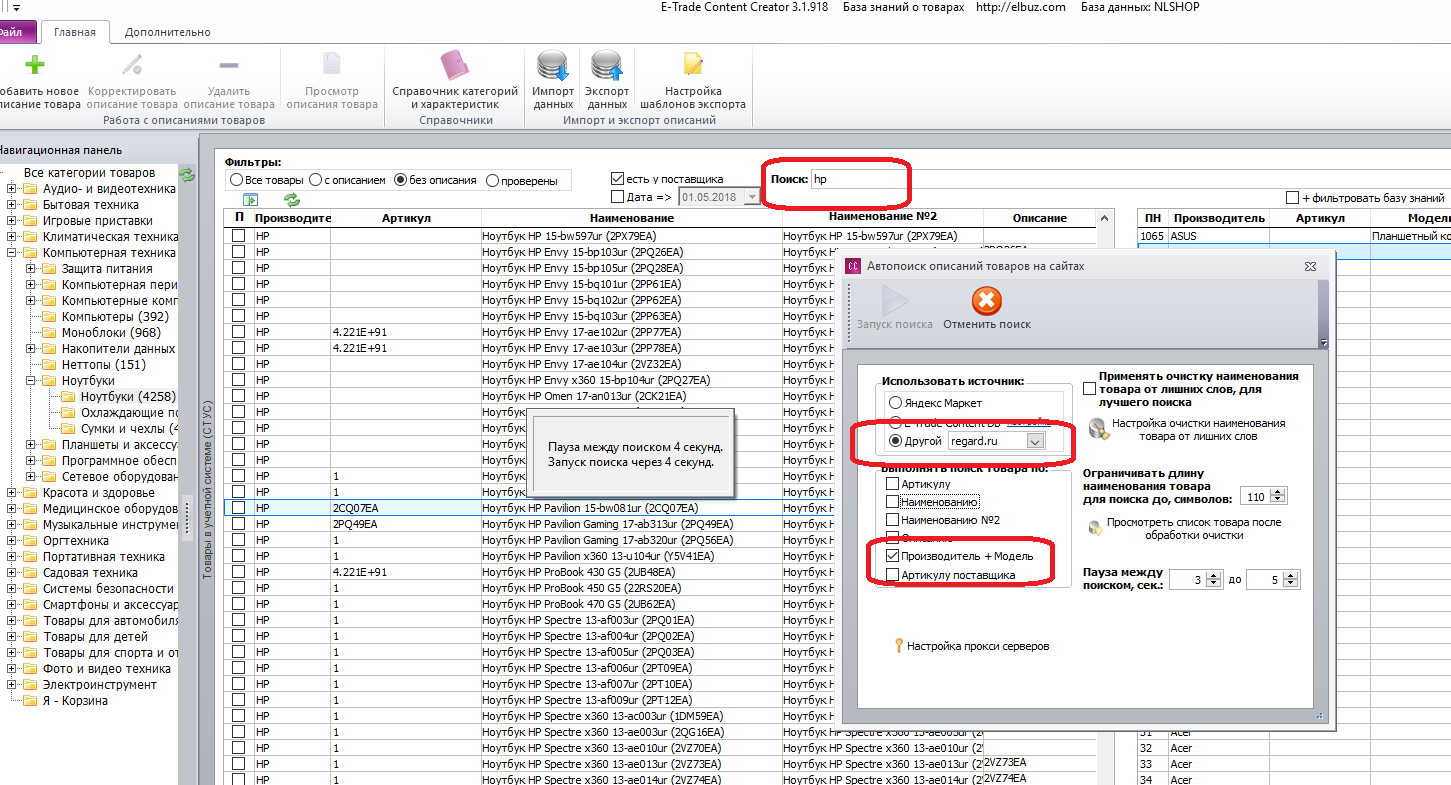Open the categories and characteristics reference book
The height and width of the screenshot is (785, 1451).
[x=455, y=66]
